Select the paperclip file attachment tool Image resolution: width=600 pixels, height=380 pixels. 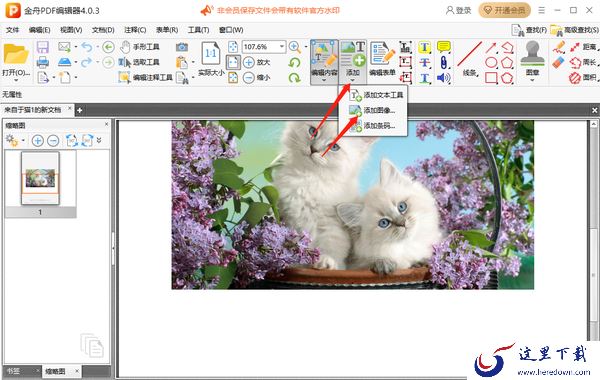pos(443,62)
